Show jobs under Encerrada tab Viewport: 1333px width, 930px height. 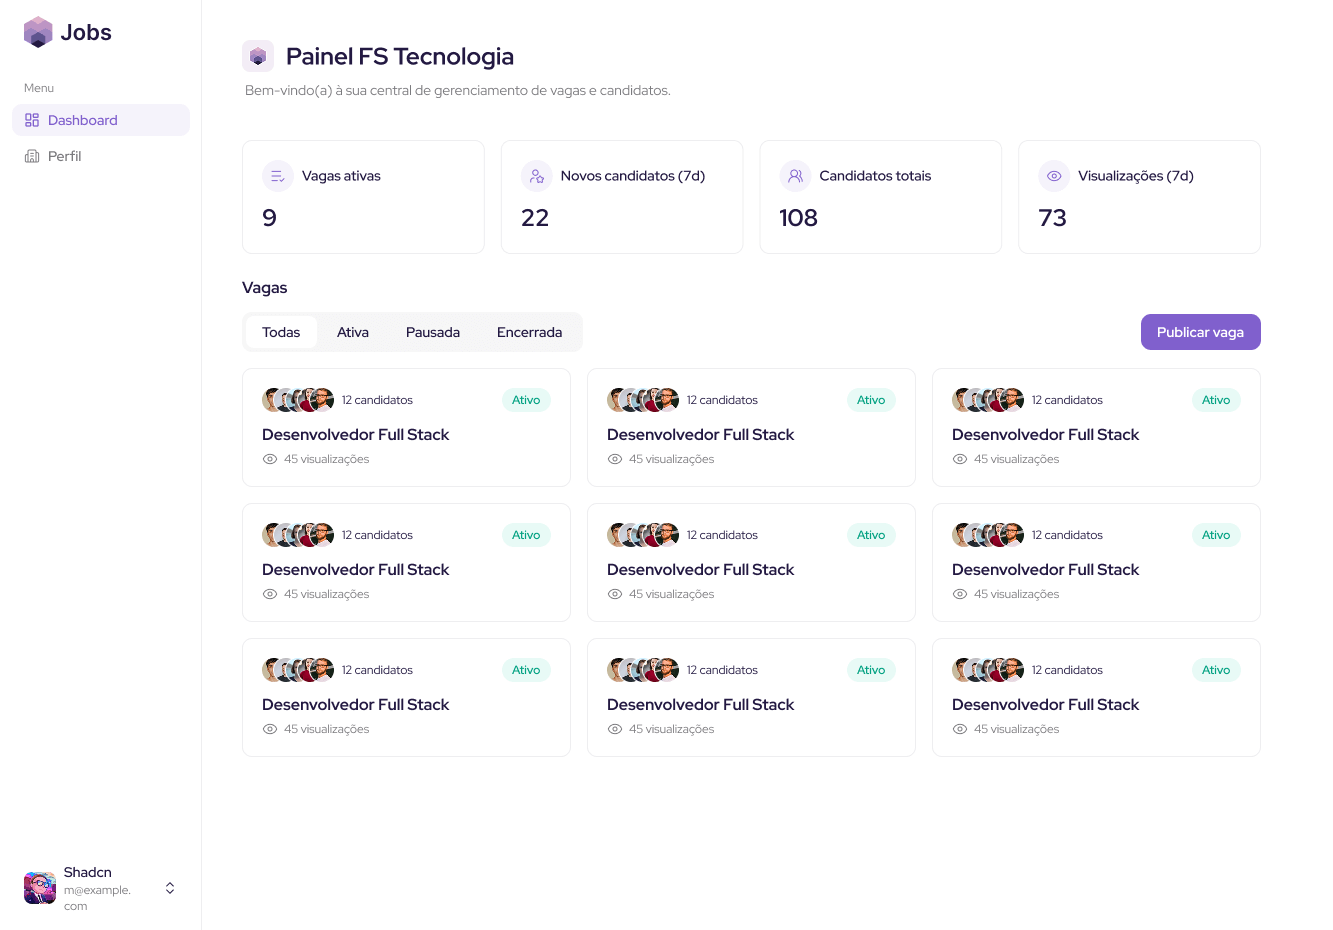529,332
